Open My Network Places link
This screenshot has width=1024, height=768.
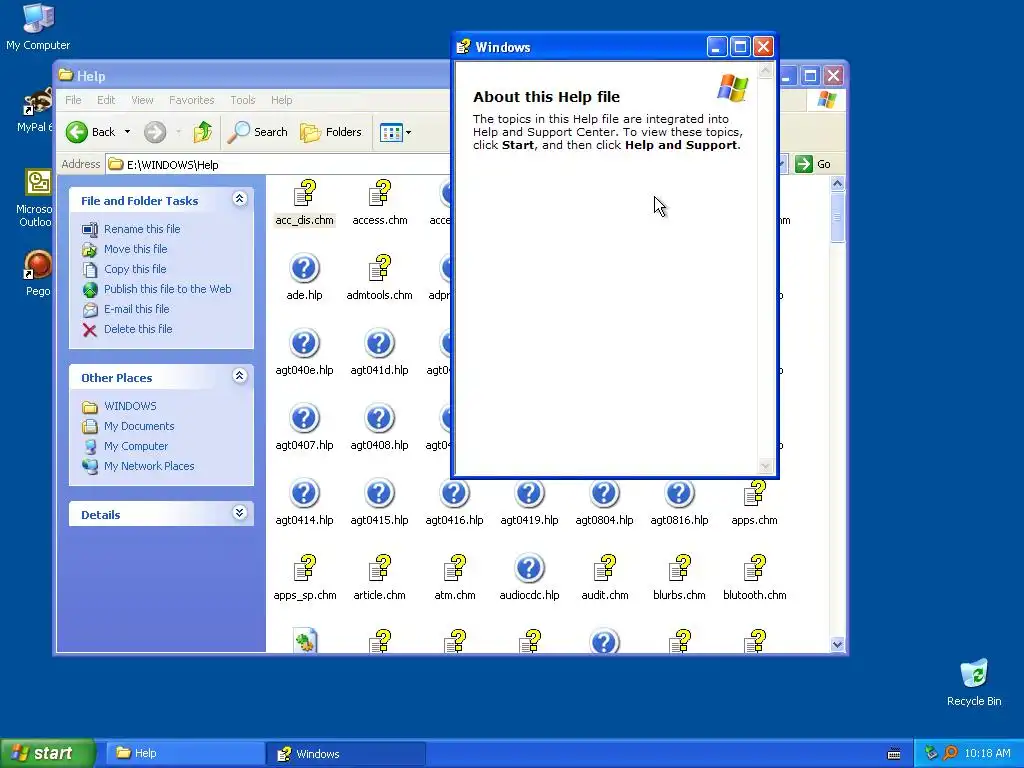coord(149,466)
